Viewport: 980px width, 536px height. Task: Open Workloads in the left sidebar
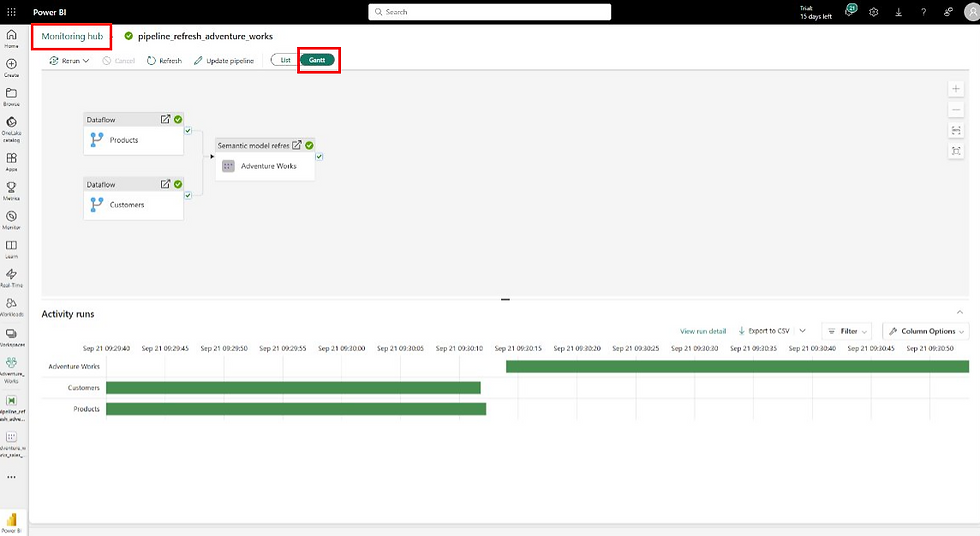[x=11, y=307]
